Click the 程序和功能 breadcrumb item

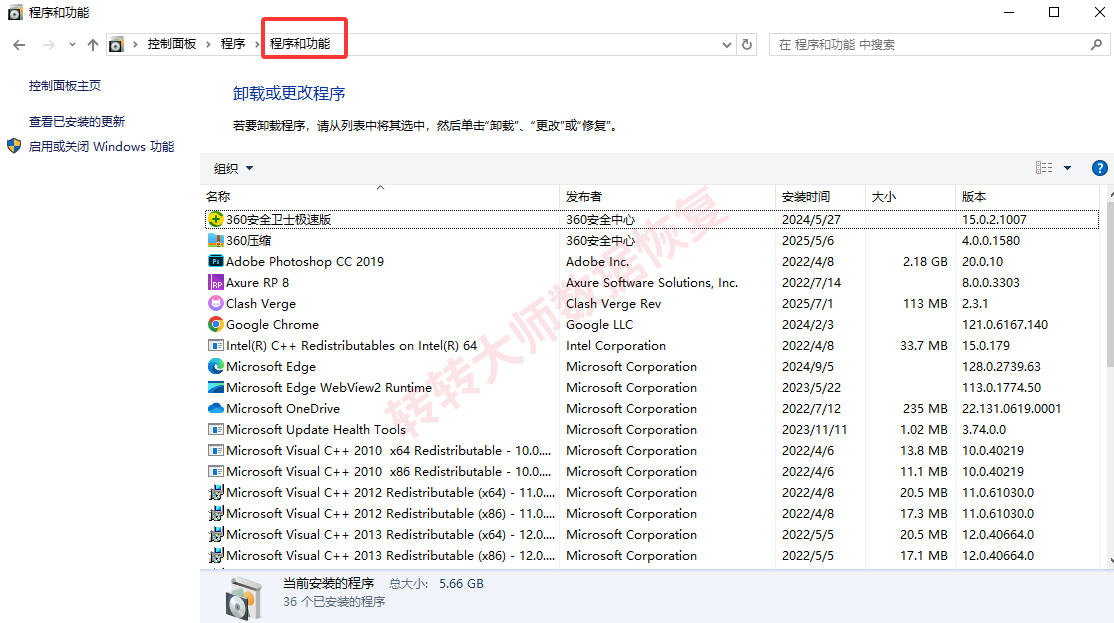(x=300, y=44)
